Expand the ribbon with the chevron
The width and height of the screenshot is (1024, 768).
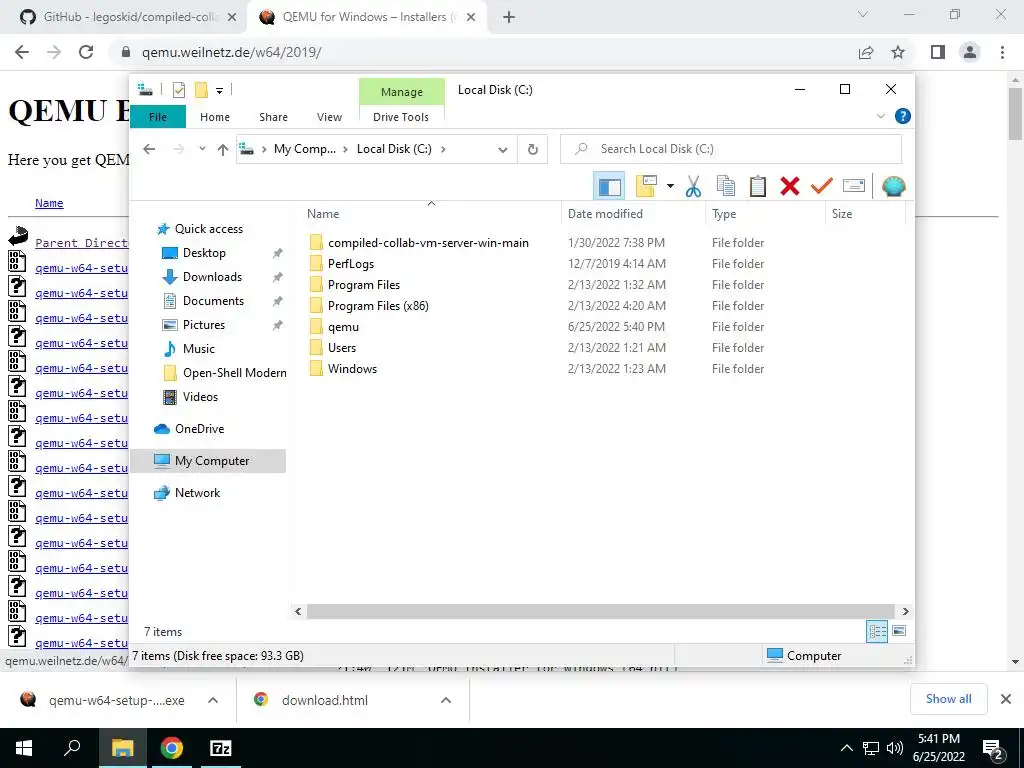[880, 116]
